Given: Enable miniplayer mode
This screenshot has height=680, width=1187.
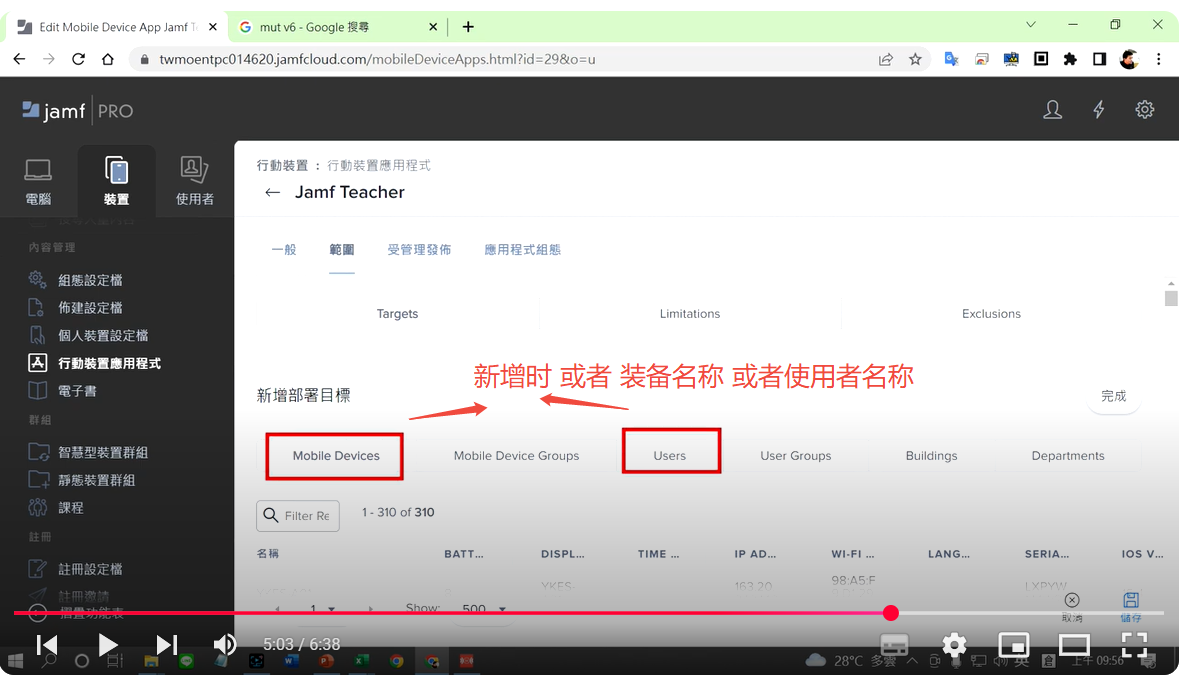Looking at the screenshot, I should coord(1014,645).
